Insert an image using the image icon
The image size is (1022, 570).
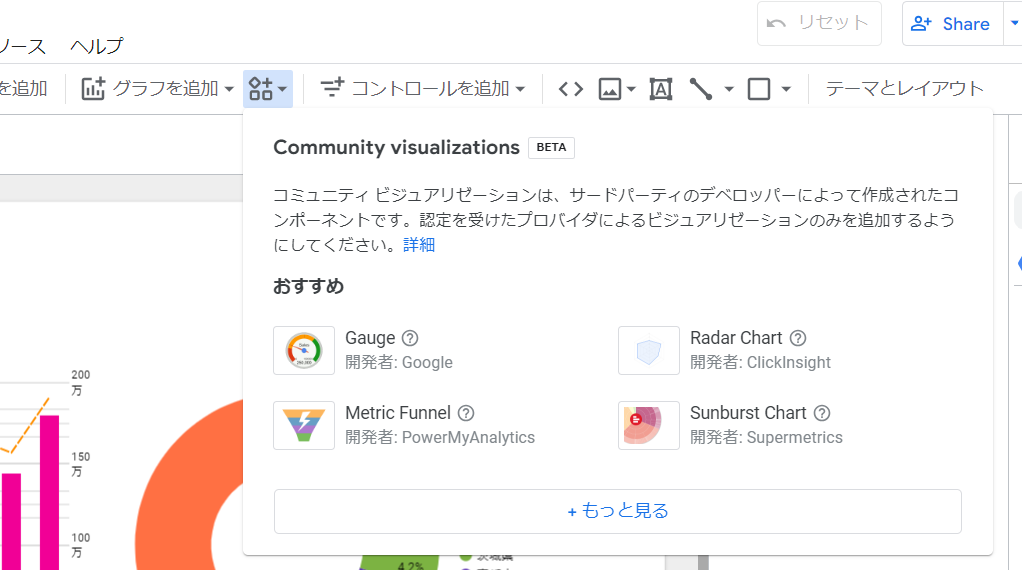(x=609, y=89)
